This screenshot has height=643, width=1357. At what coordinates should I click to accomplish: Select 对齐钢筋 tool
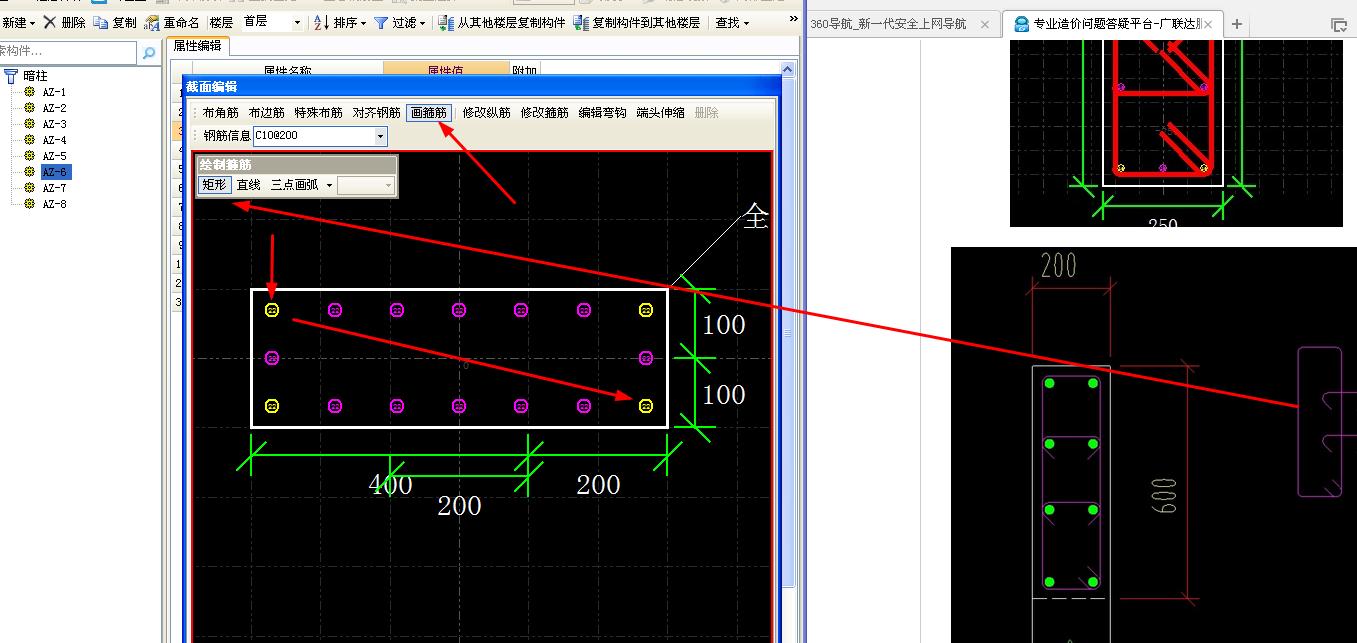[376, 113]
